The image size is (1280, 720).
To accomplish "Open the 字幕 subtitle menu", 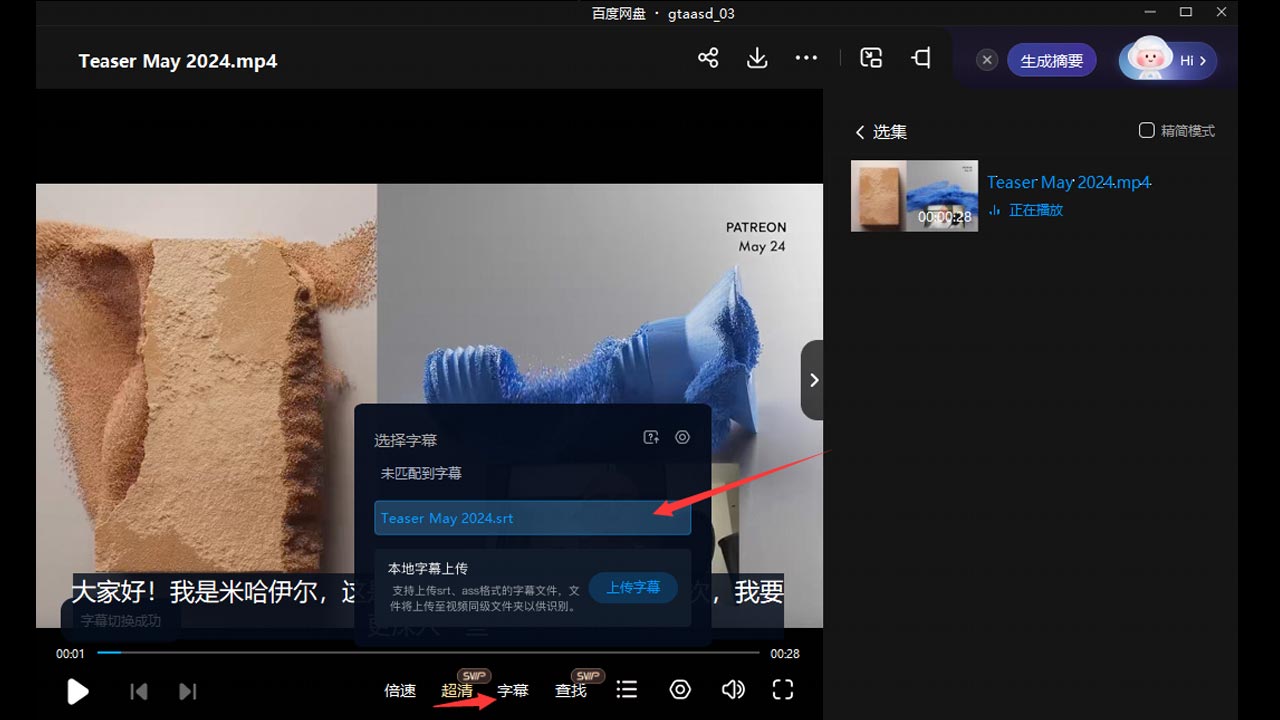I will coord(513,690).
